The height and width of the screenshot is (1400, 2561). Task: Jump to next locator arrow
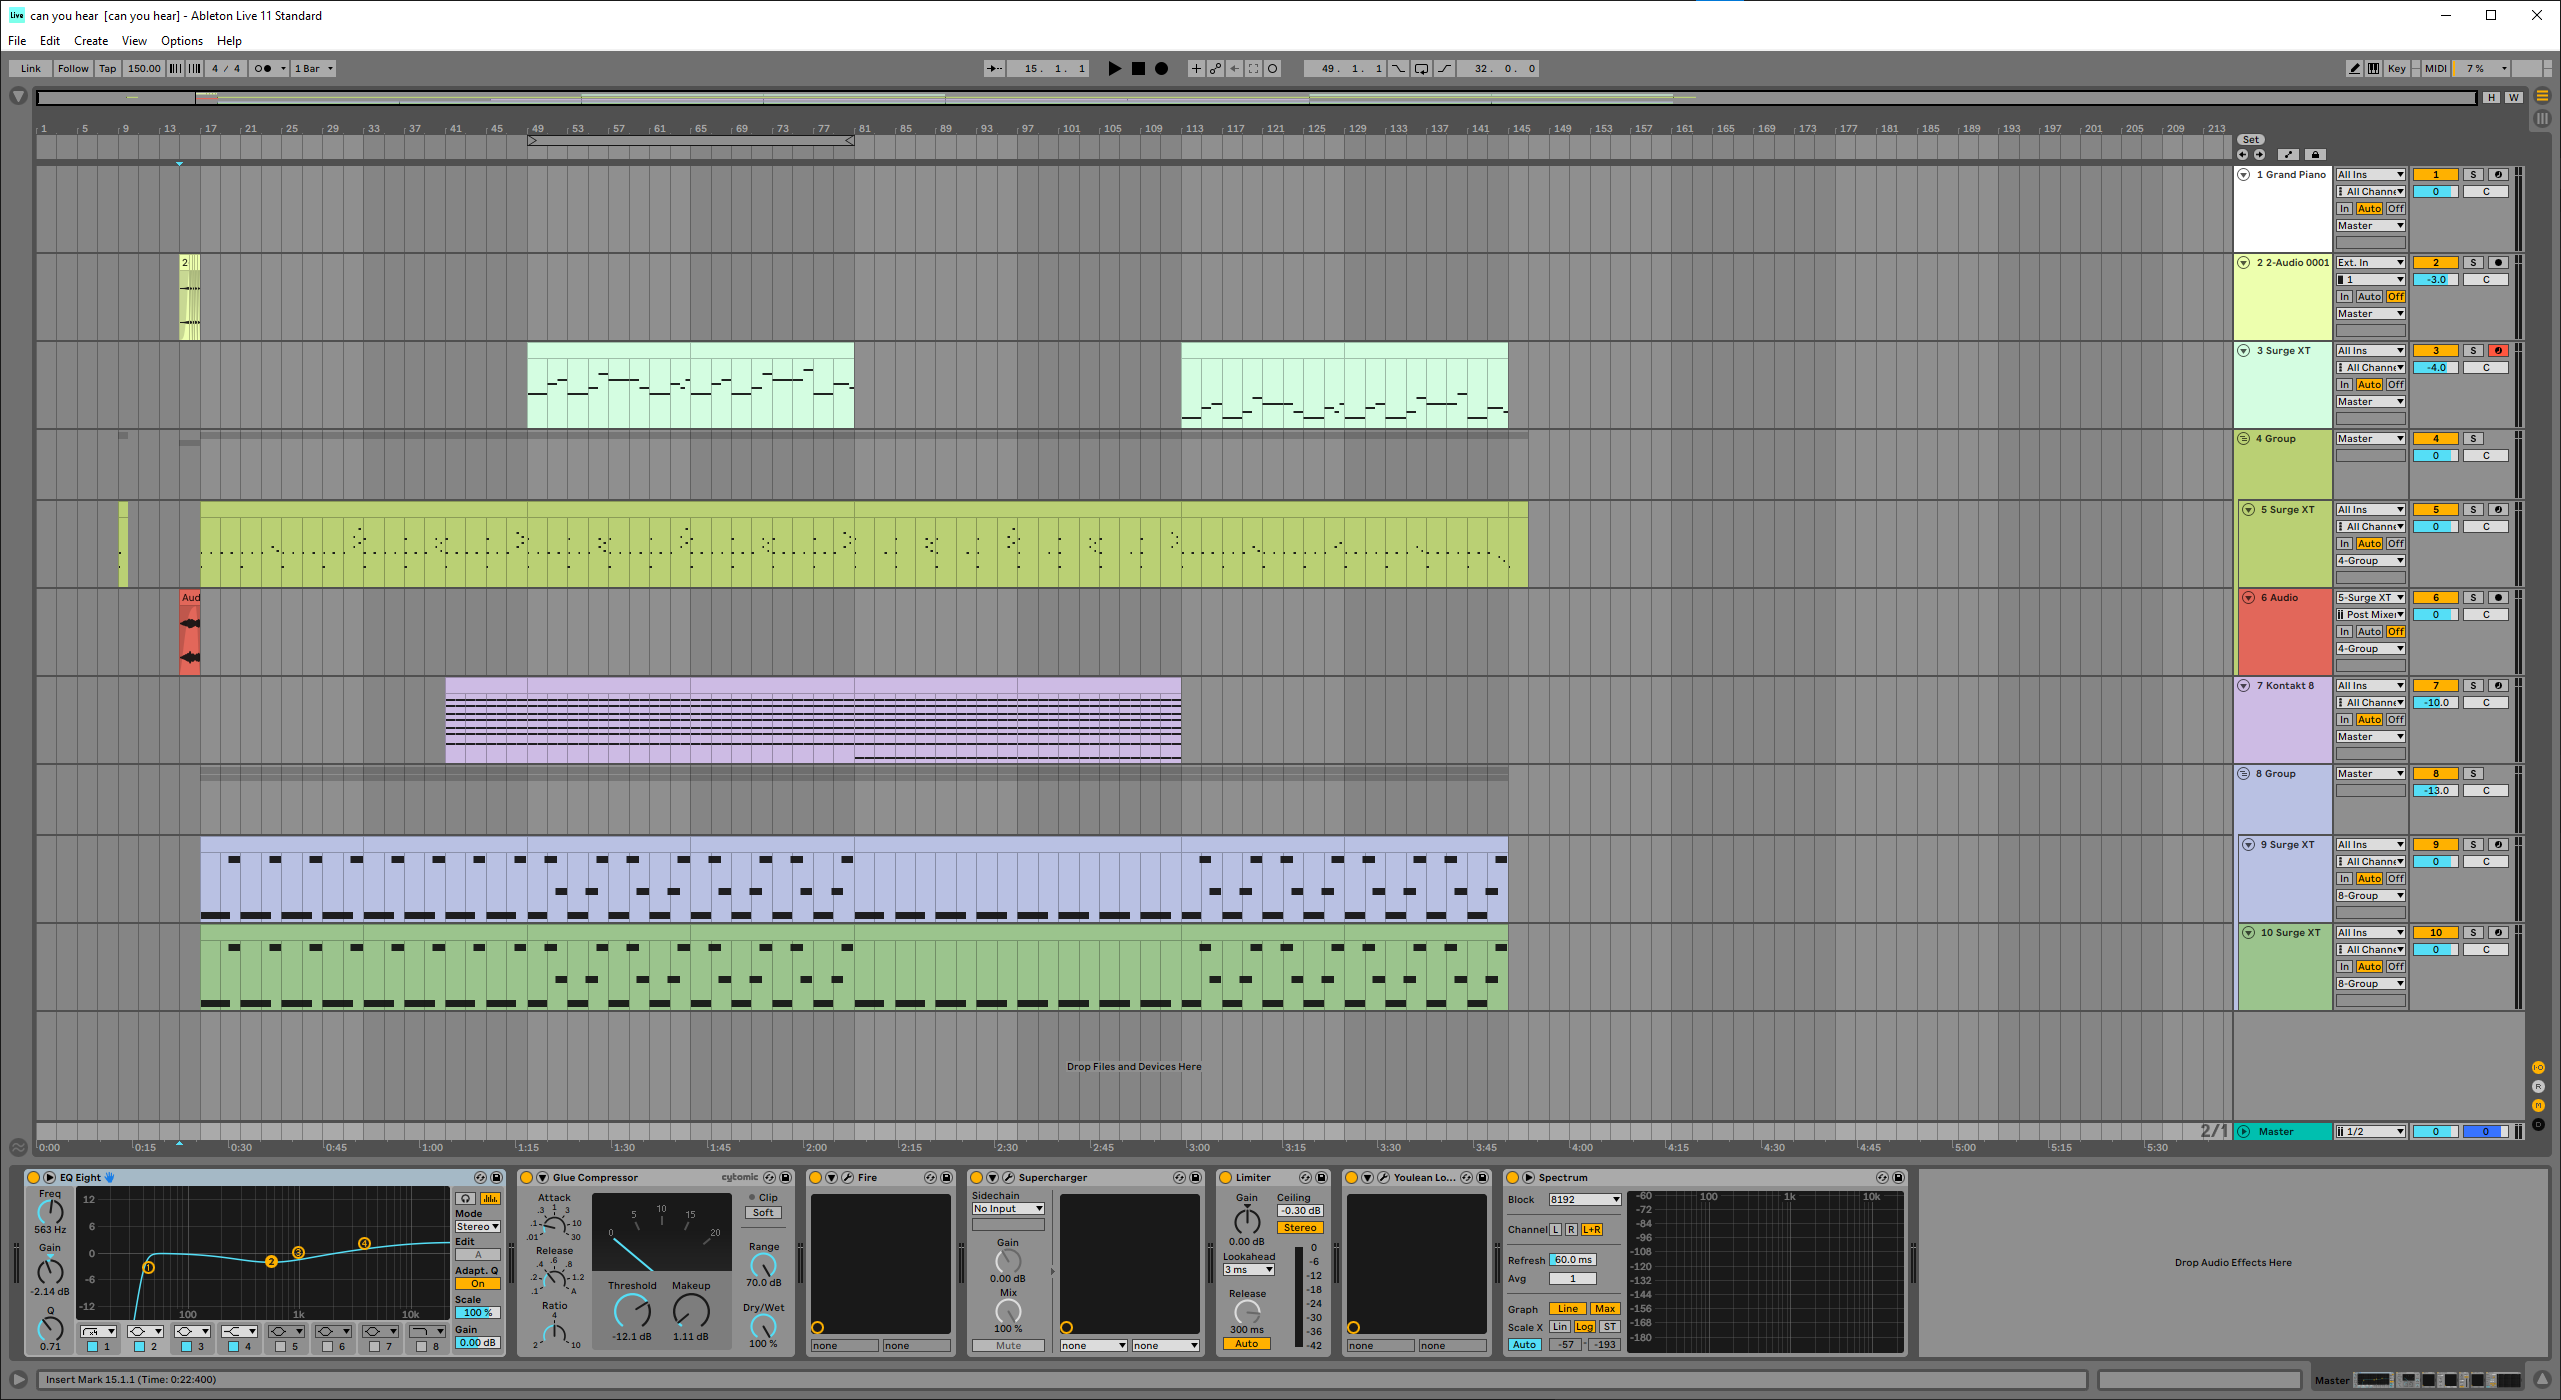pos(2259,155)
